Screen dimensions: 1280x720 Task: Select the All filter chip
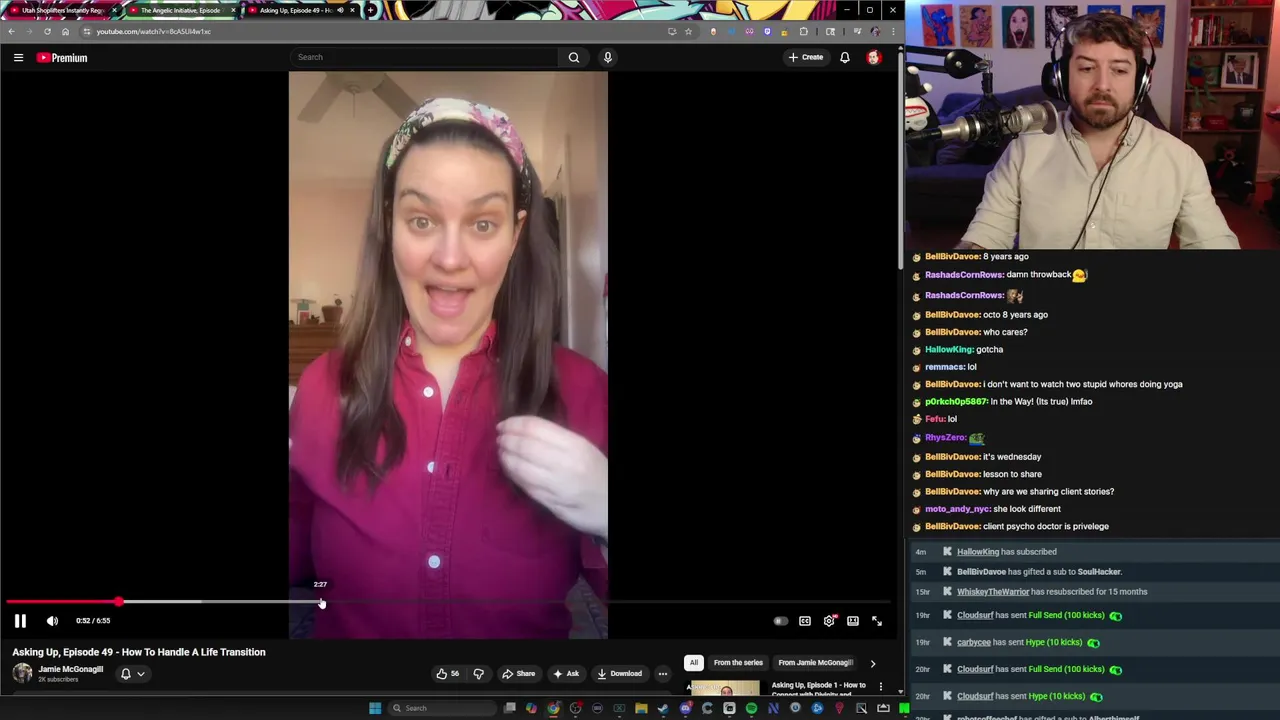(693, 662)
